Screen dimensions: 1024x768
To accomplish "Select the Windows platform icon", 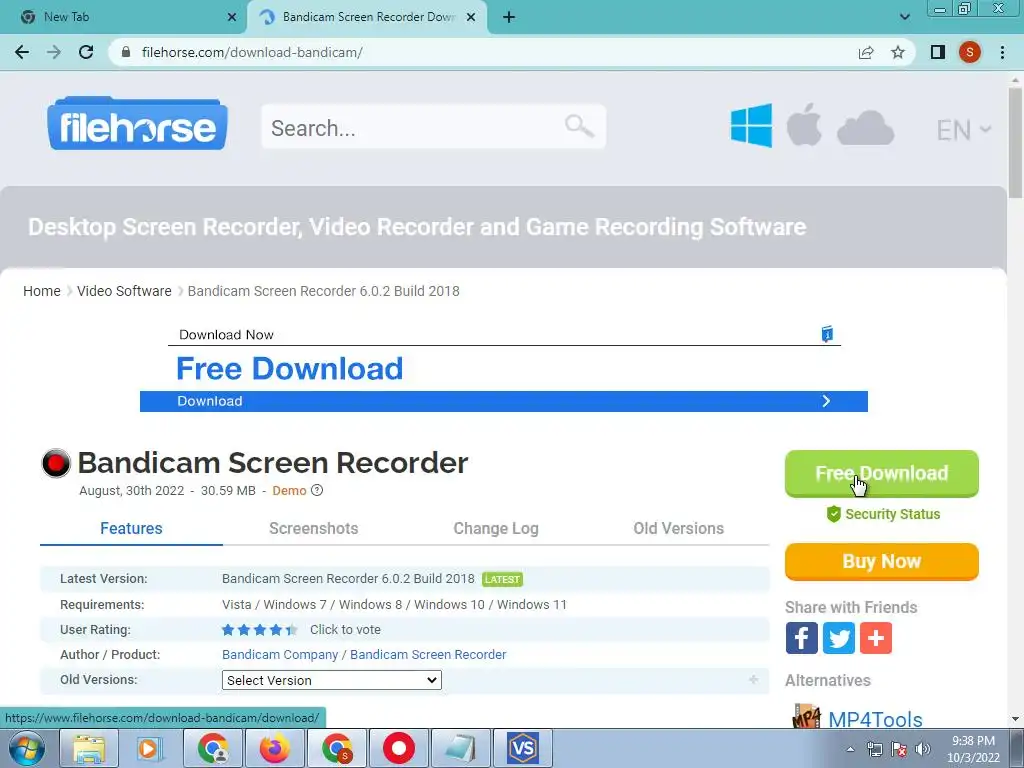I will (x=751, y=125).
